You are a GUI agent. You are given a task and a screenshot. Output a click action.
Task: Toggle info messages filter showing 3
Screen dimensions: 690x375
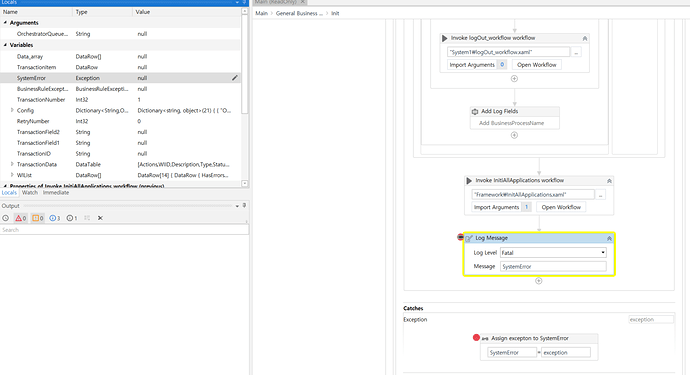(55, 218)
